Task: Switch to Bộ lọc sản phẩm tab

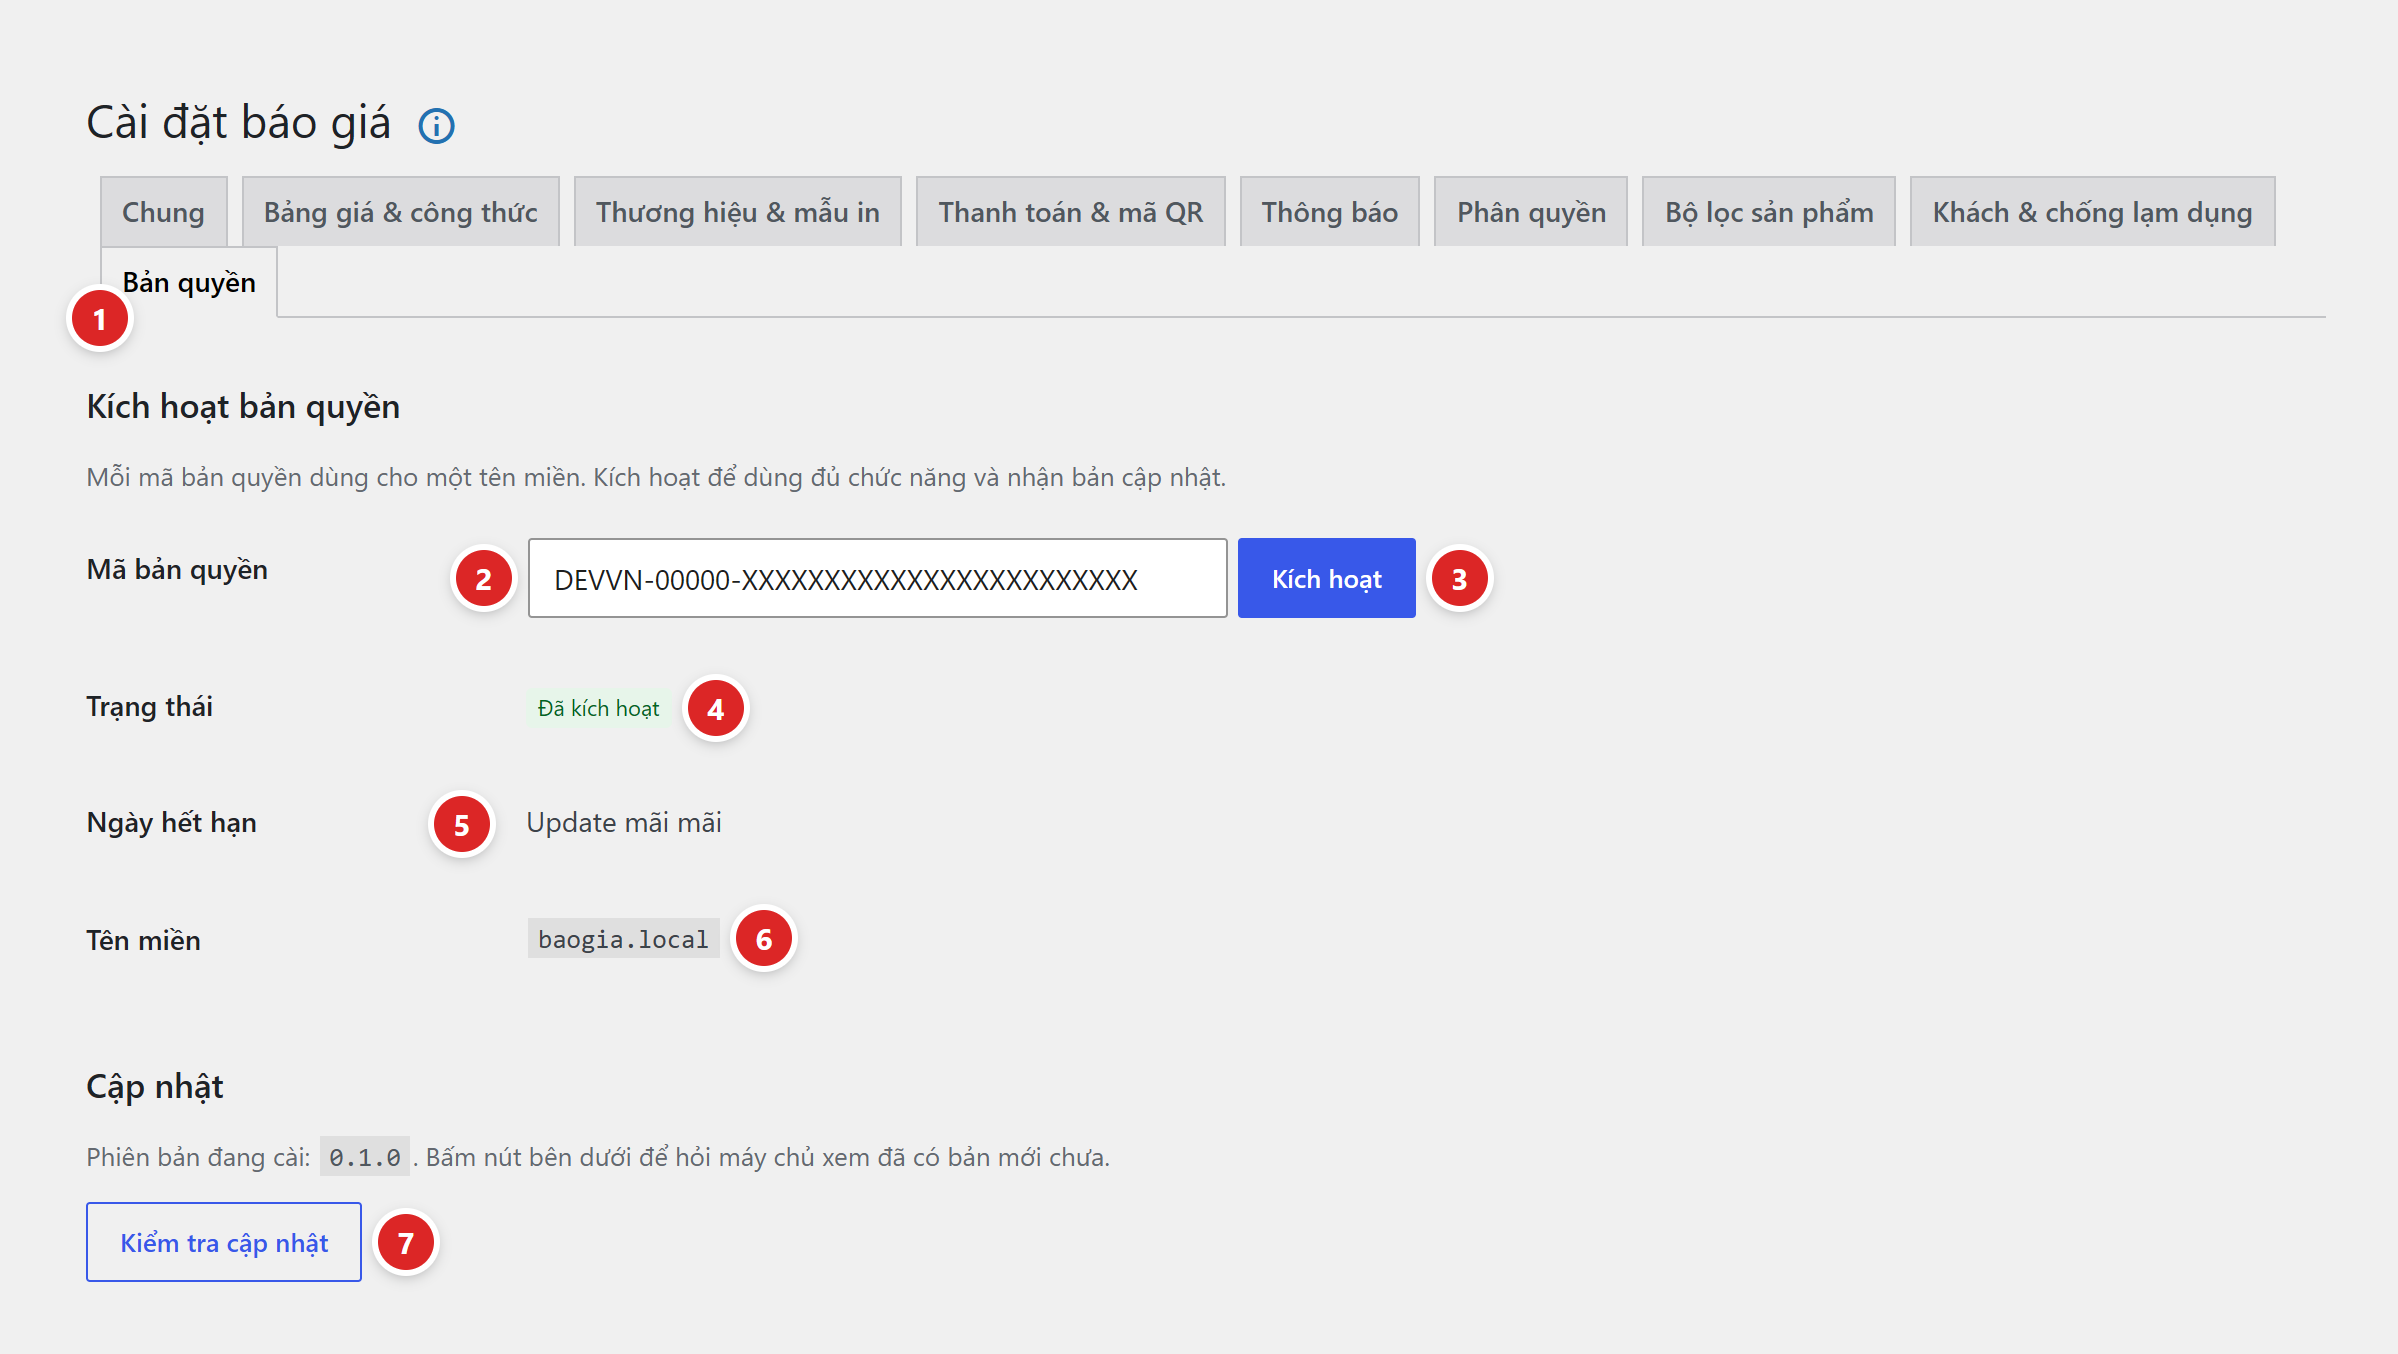Action: click(1768, 212)
